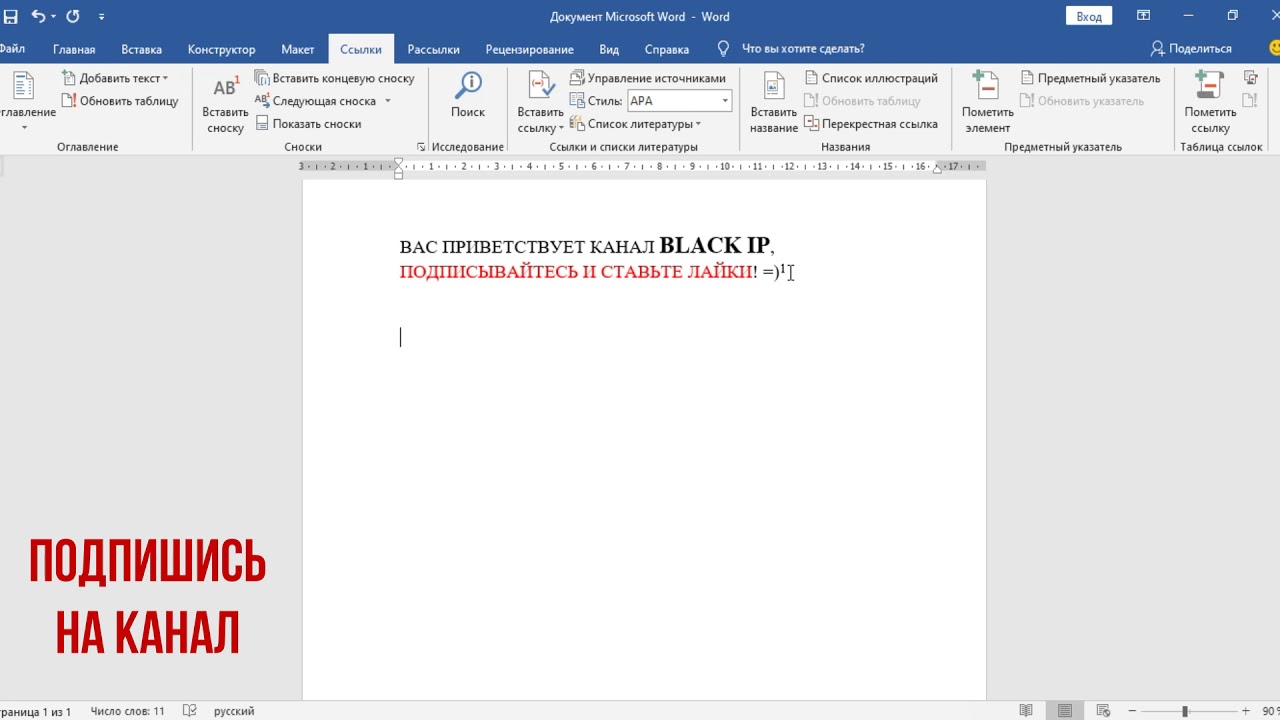Open the APA style combo box
1280x720 pixels.
pyautogui.click(x=679, y=101)
